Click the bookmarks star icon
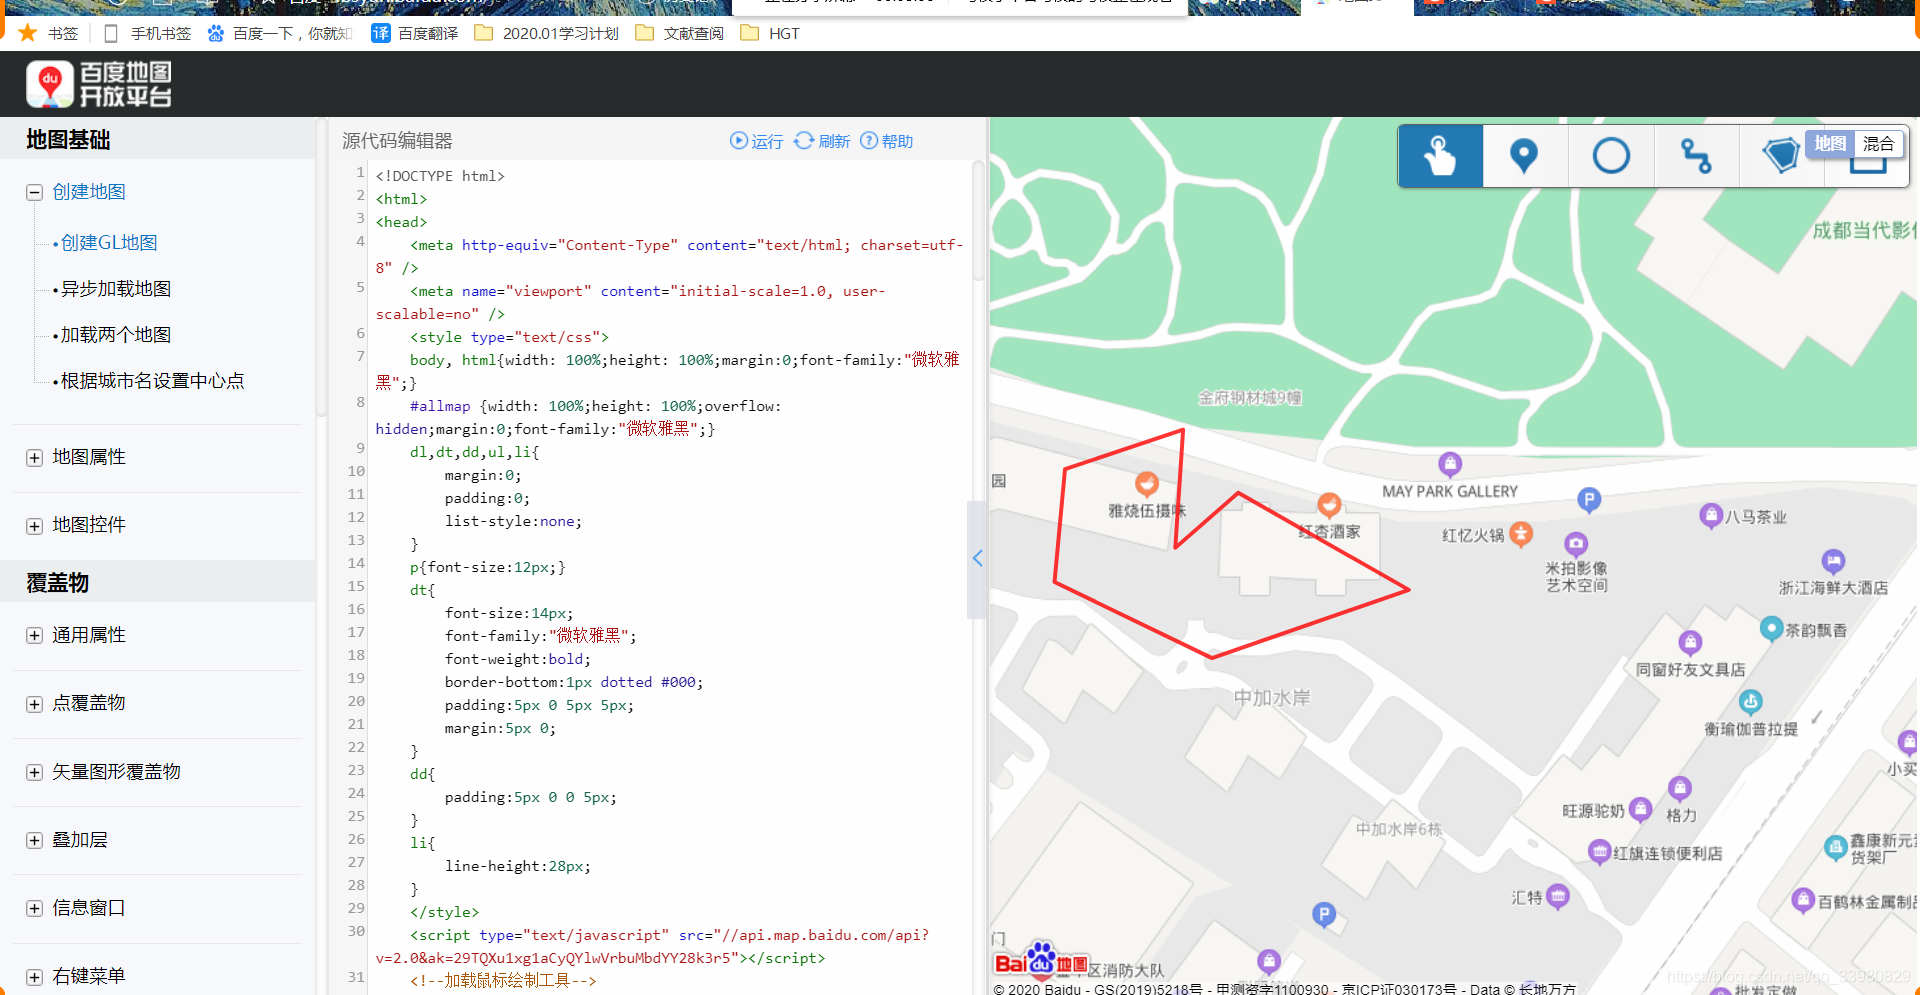The height and width of the screenshot is (995, 1920). 28,33
